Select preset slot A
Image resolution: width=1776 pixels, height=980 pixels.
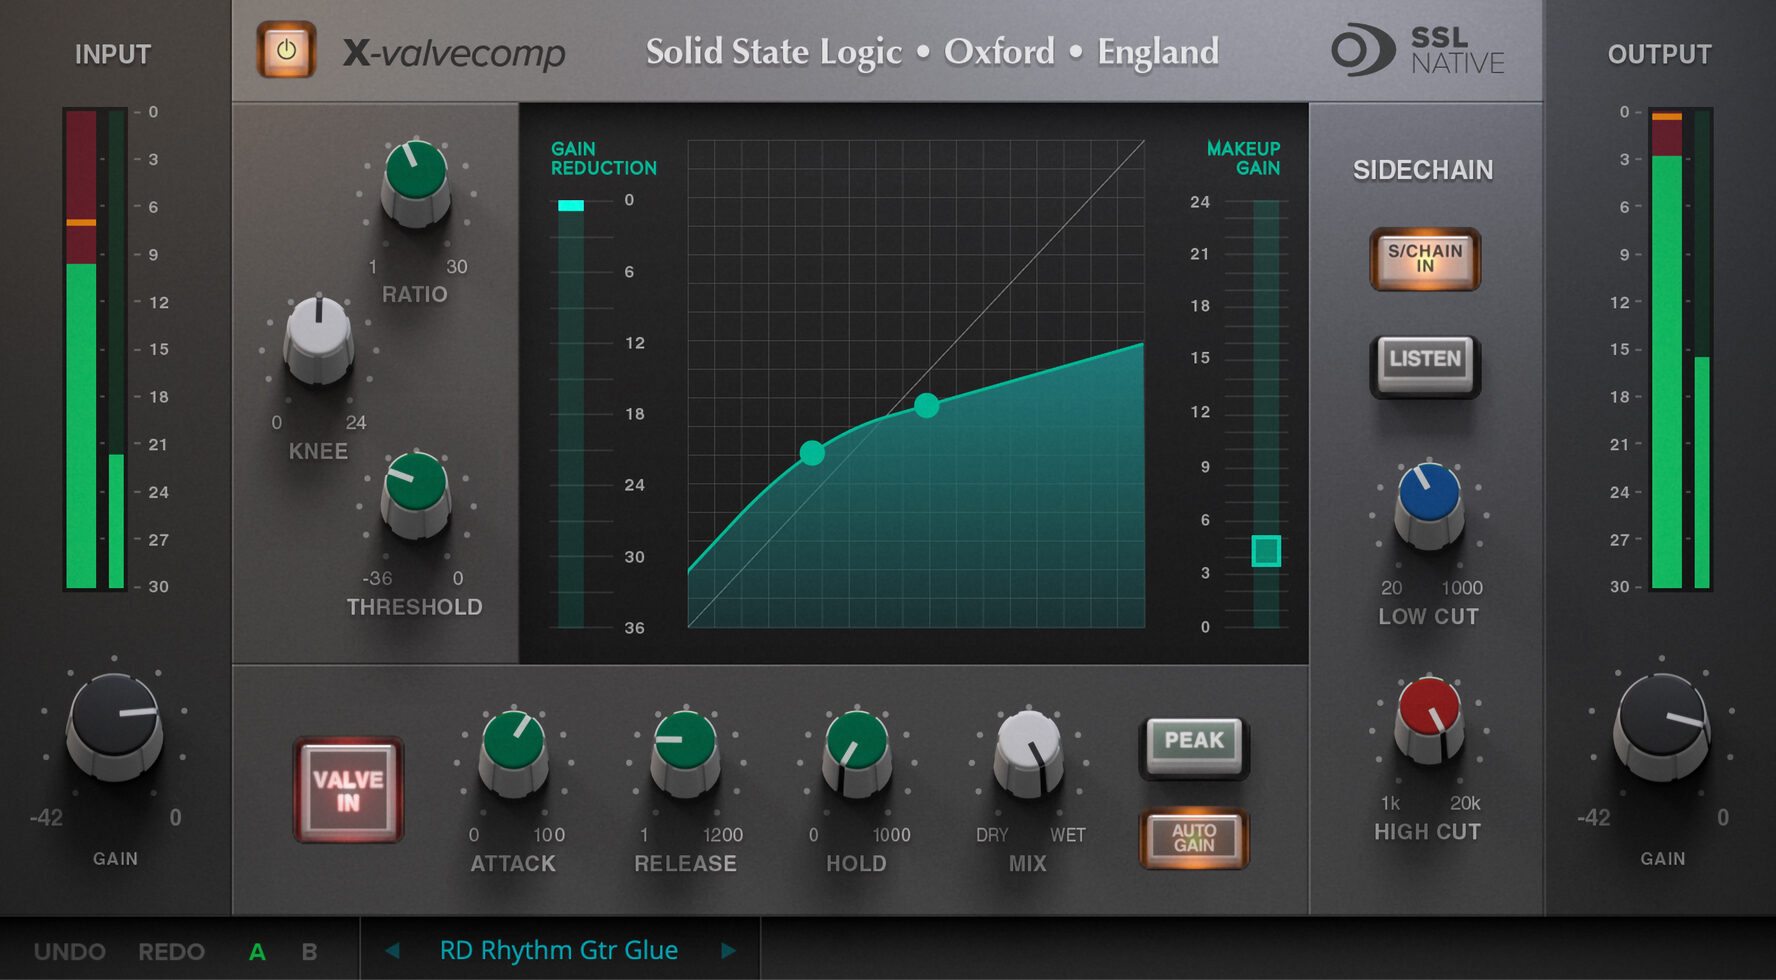point(257,952)
